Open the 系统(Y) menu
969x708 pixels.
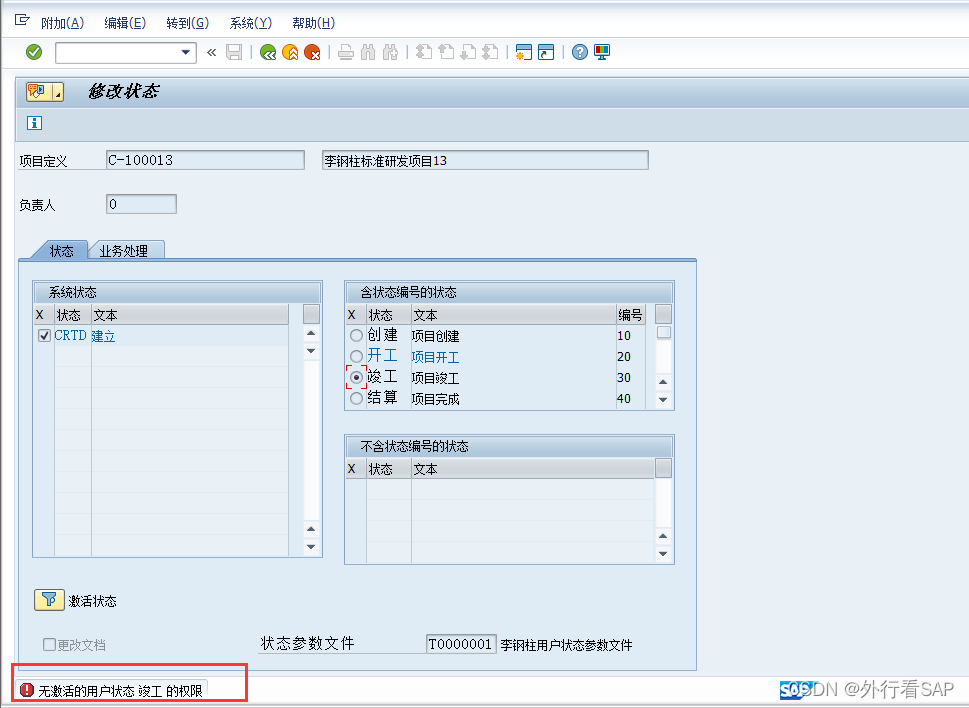click(250, 23)
